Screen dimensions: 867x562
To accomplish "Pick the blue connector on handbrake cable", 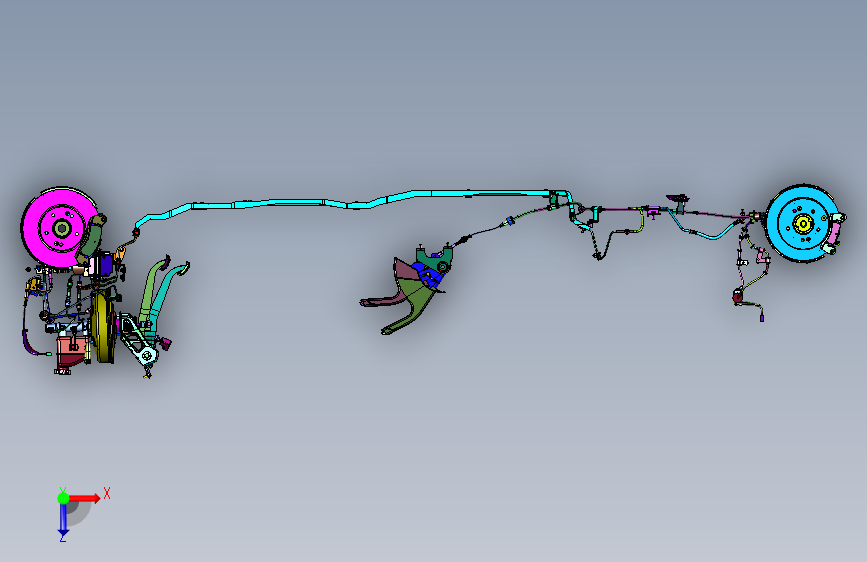I will click(509, 221).
